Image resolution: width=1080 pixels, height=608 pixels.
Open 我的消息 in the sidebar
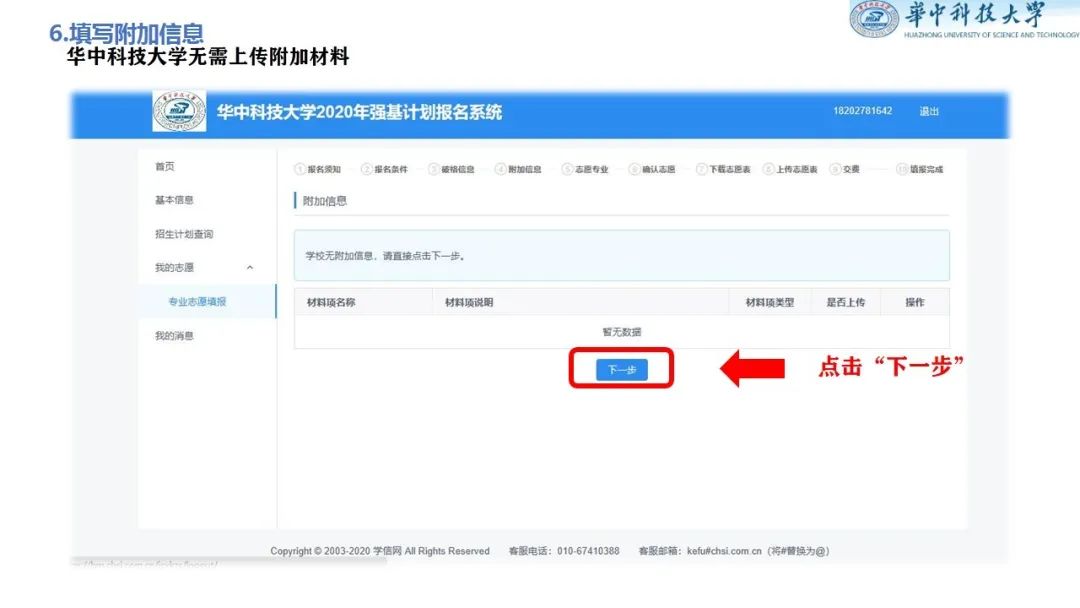tap(174, 336)
